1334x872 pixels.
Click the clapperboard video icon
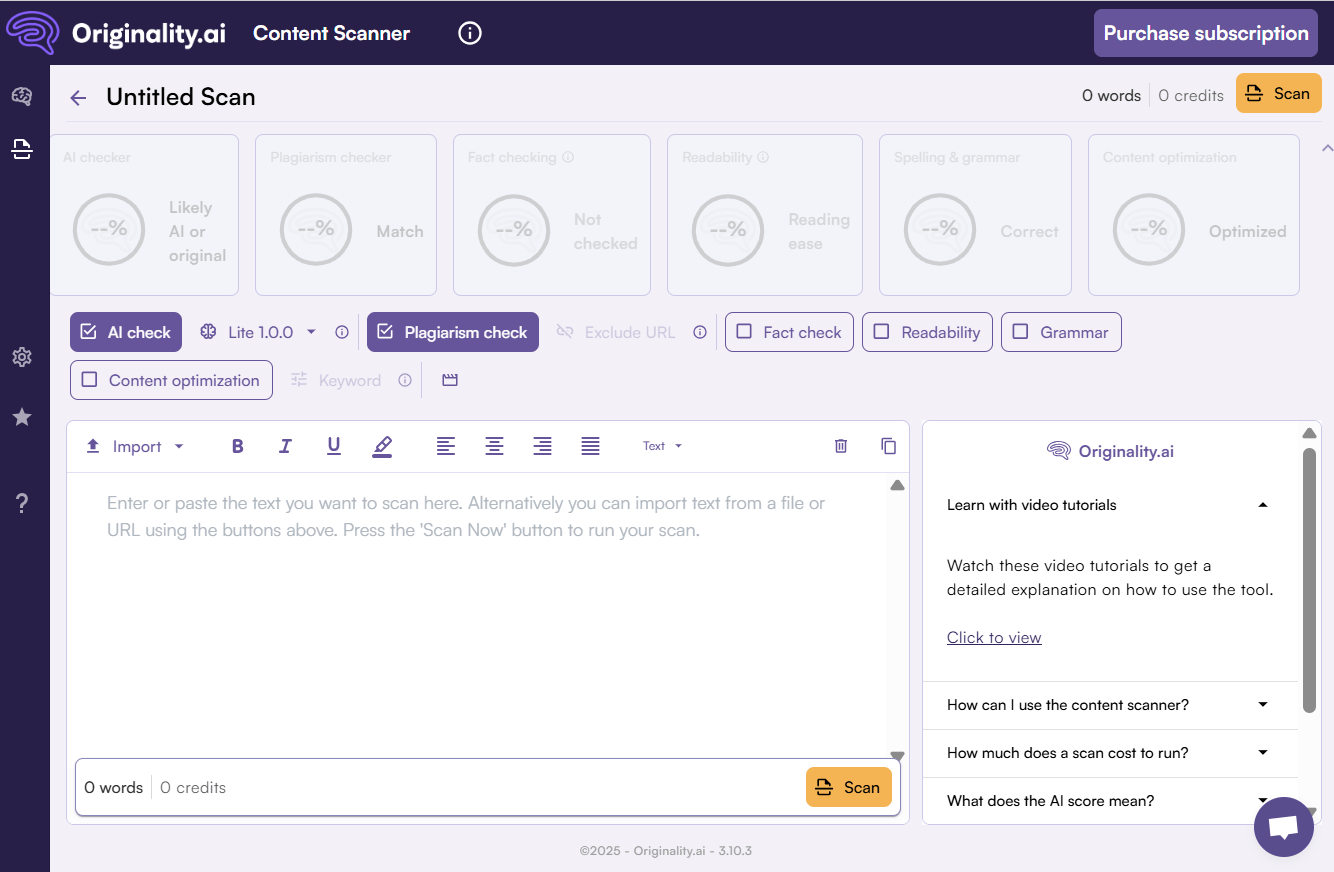pos(450,380)
